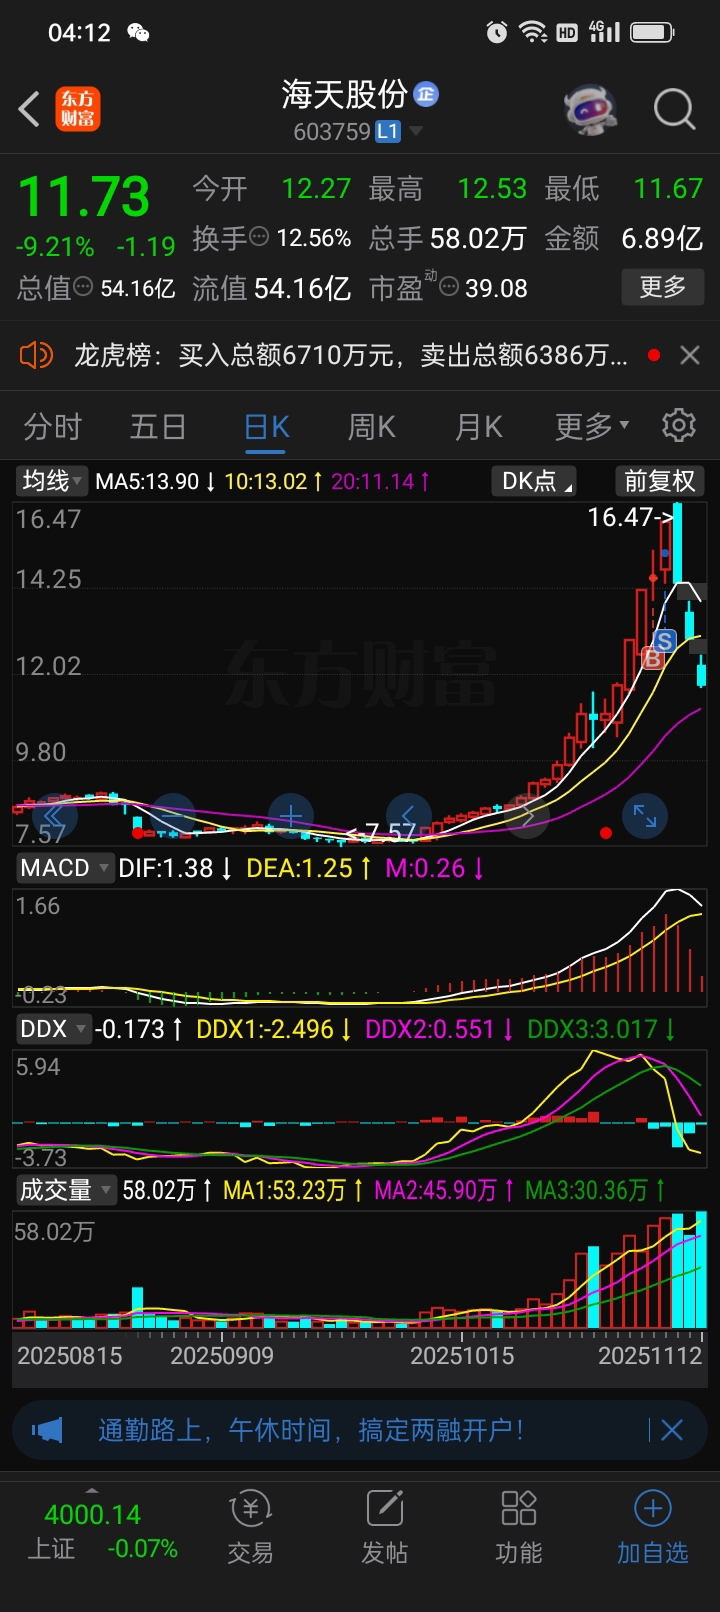This screenshot has height=1612, width=720.
Task: Open the 两融开户 promotion banner text
Action: click(311, 1430)
